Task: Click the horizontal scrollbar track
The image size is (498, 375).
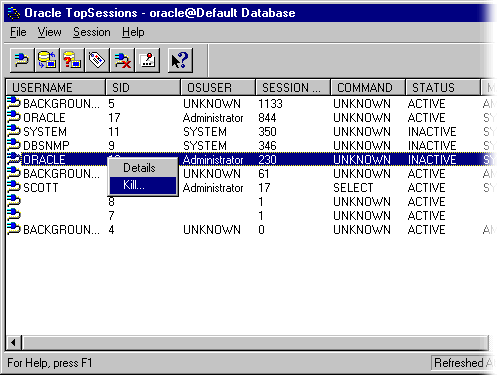Action: 255,343
